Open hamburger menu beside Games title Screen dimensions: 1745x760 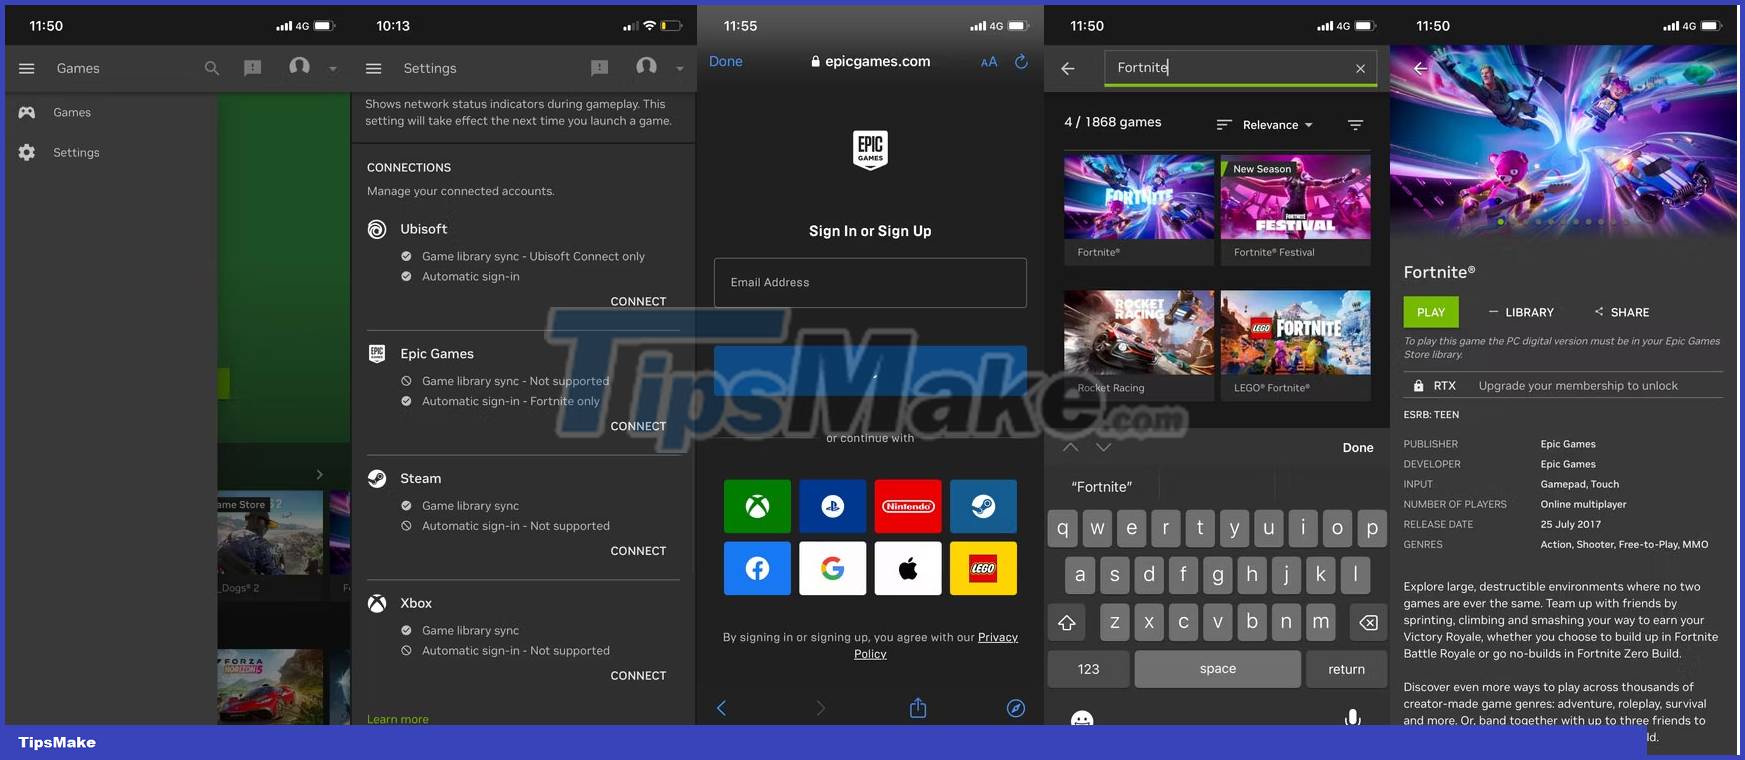coord(27,68)
